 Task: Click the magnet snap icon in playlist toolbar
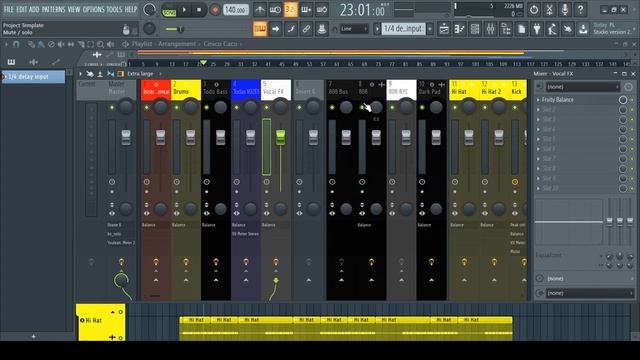pos(16,44)
